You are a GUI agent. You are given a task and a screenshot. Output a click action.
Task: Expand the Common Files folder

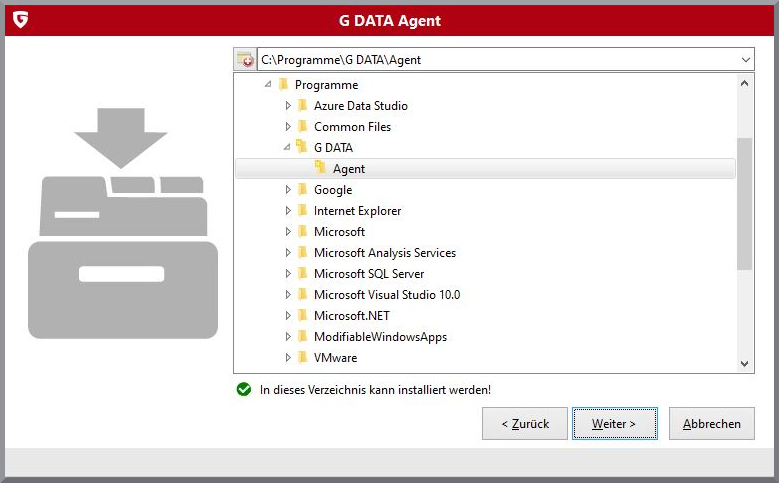[288, 127]
